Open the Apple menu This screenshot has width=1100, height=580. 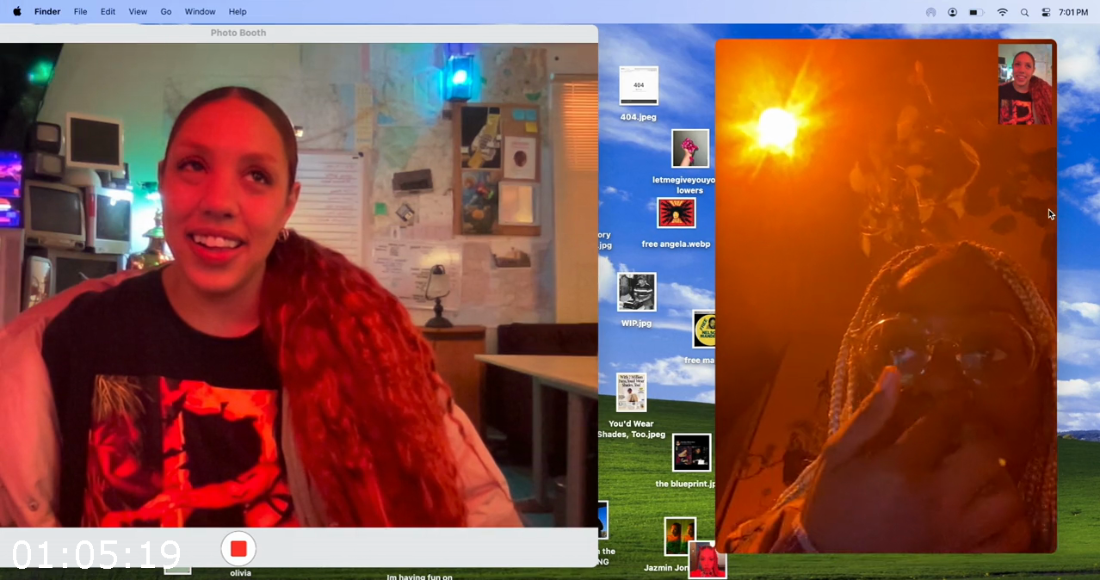click(17, 12)
